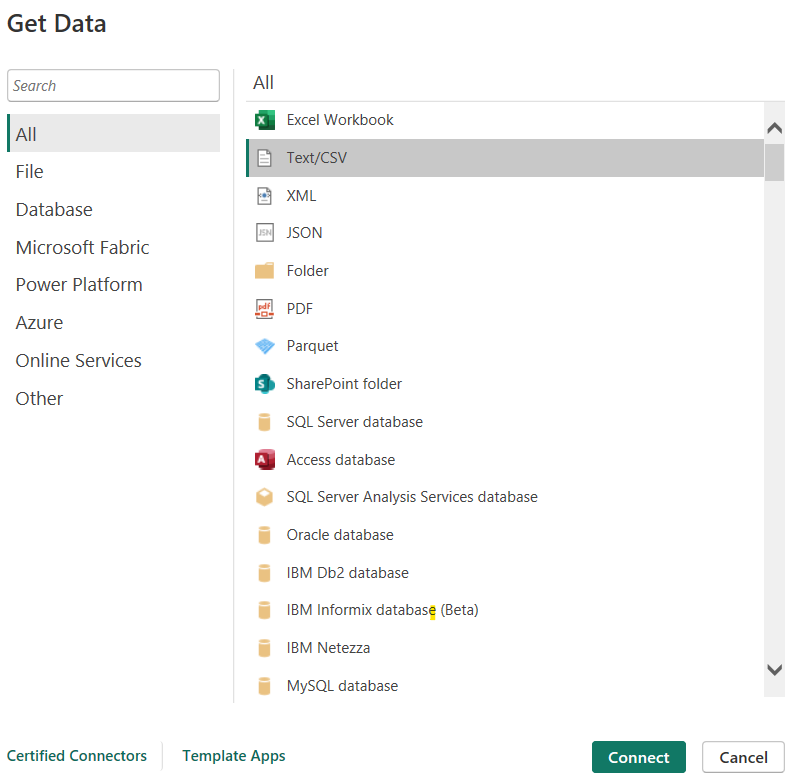Viewport: 792px width, 776px height.
Task: Select Oracle database label
Action: [x=340, y=535]
